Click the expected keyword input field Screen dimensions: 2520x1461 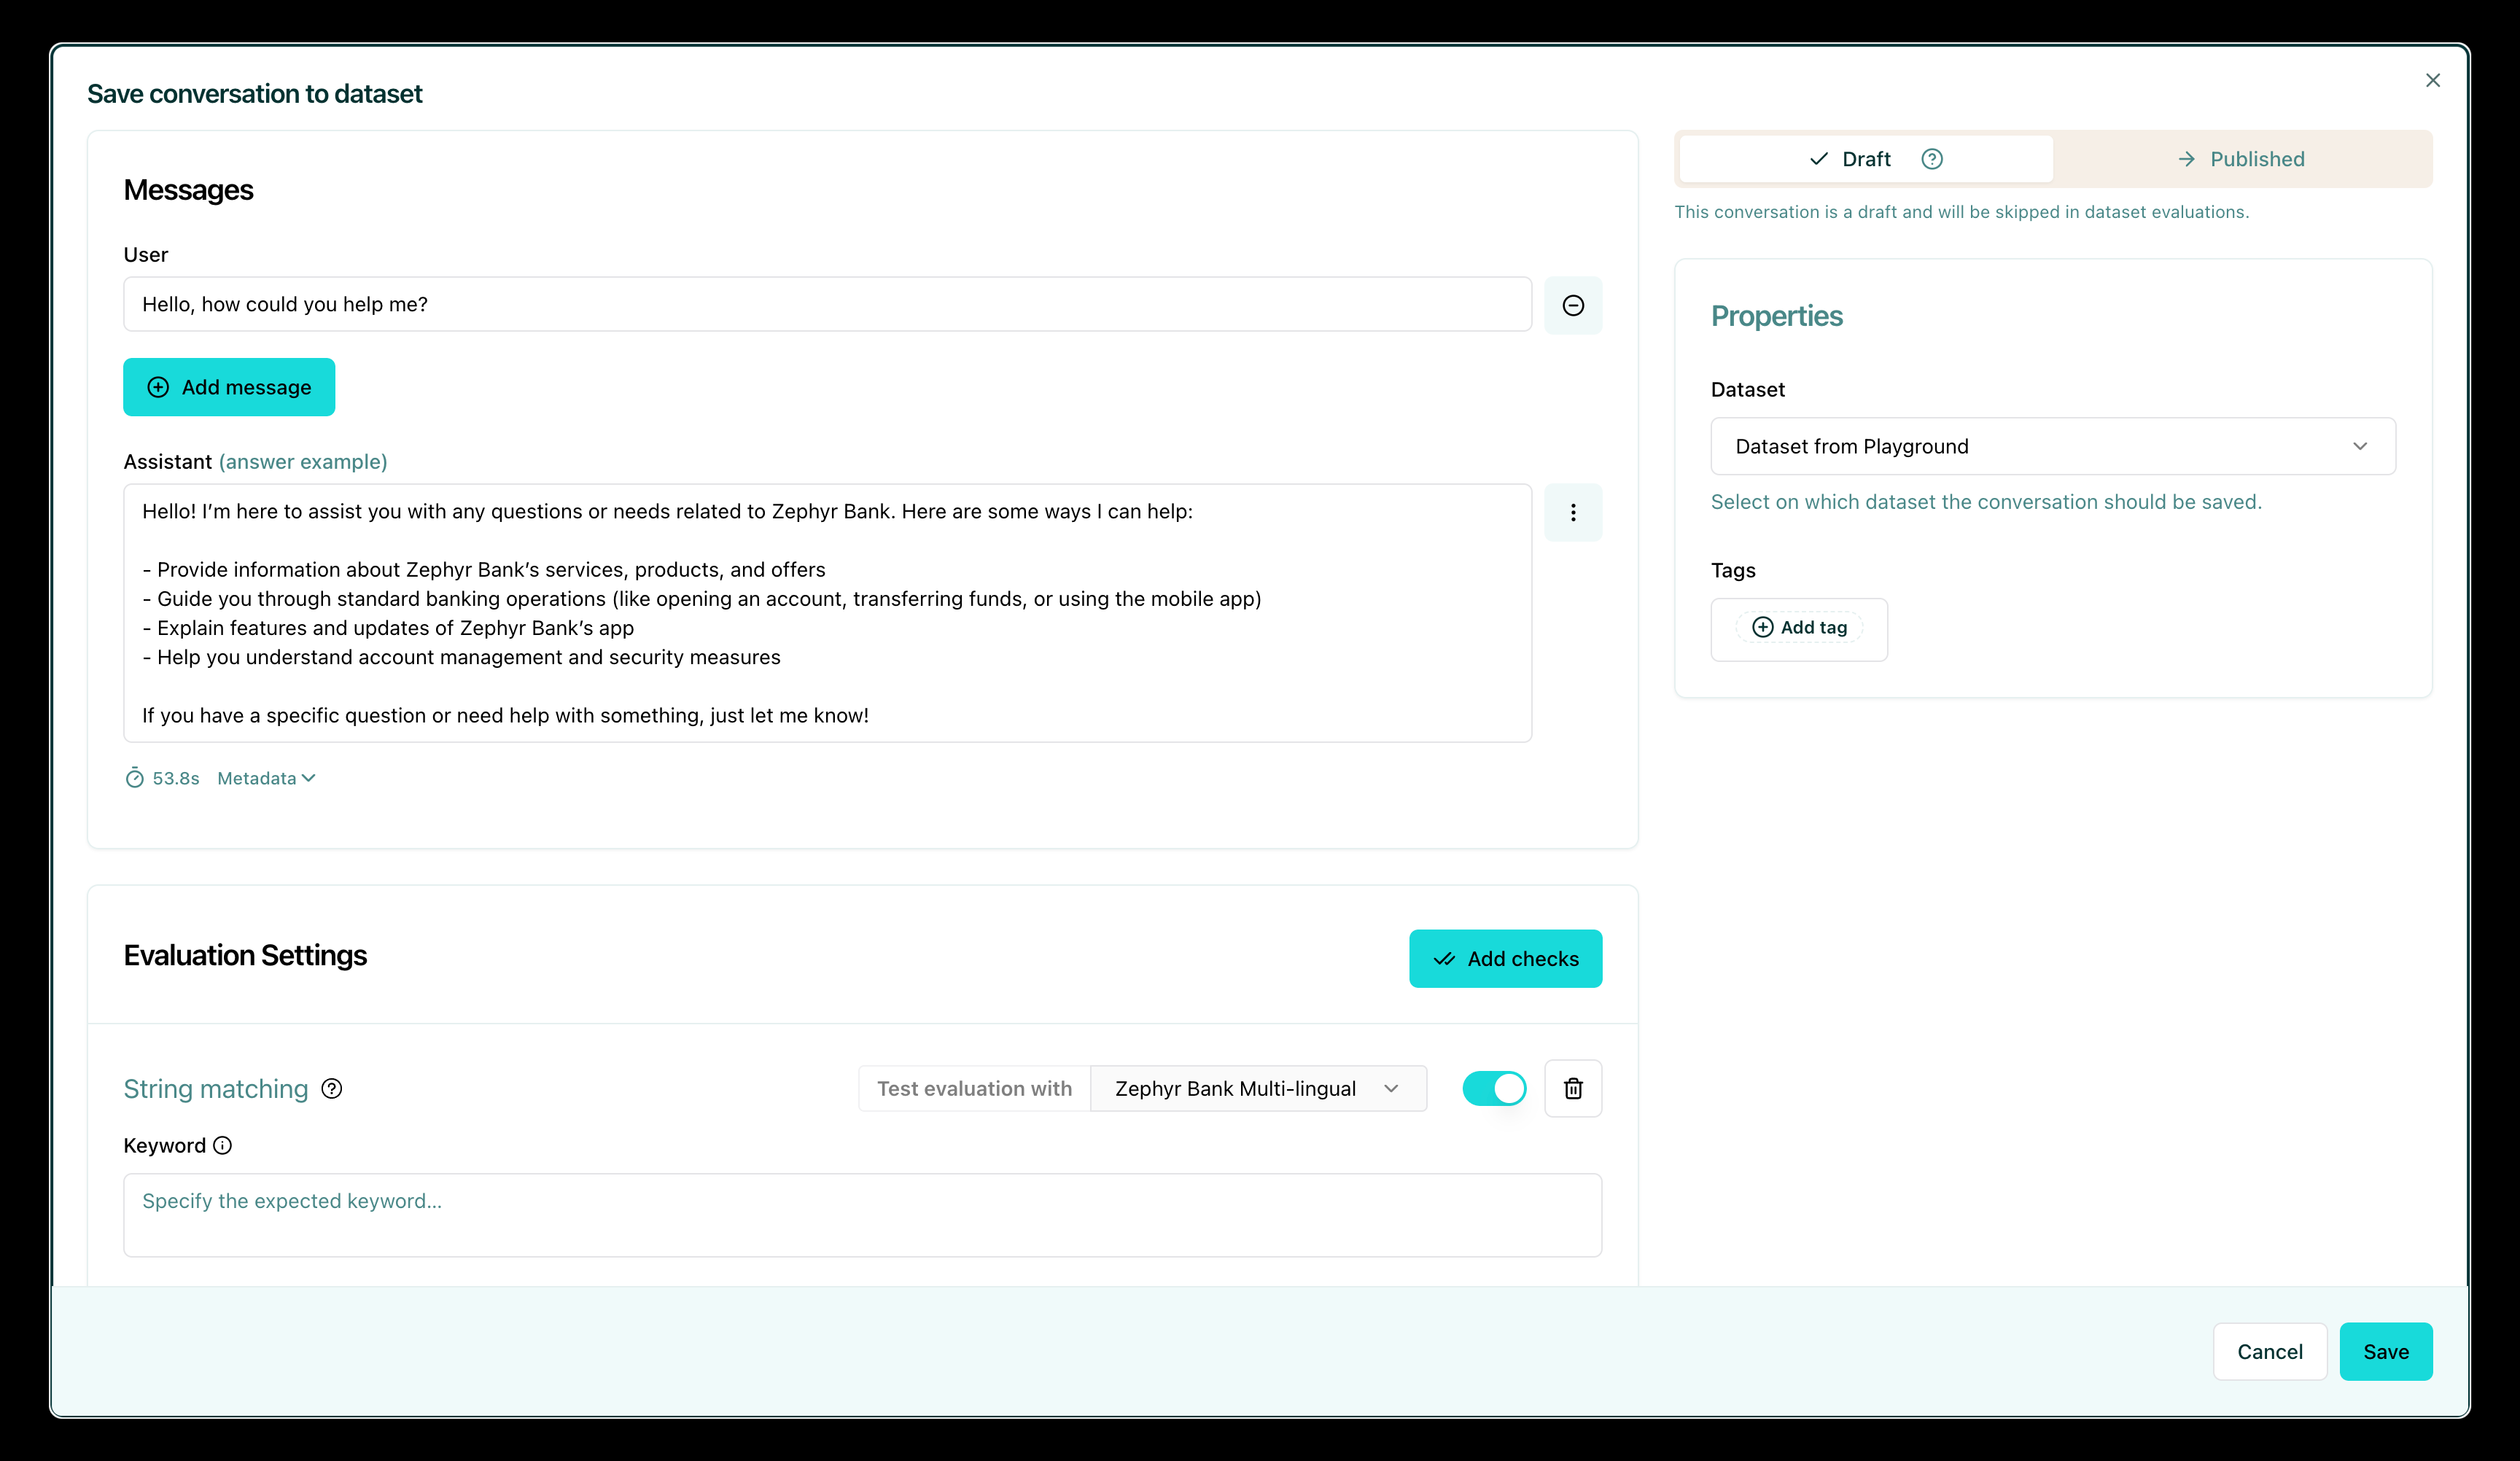[861, 1214]
